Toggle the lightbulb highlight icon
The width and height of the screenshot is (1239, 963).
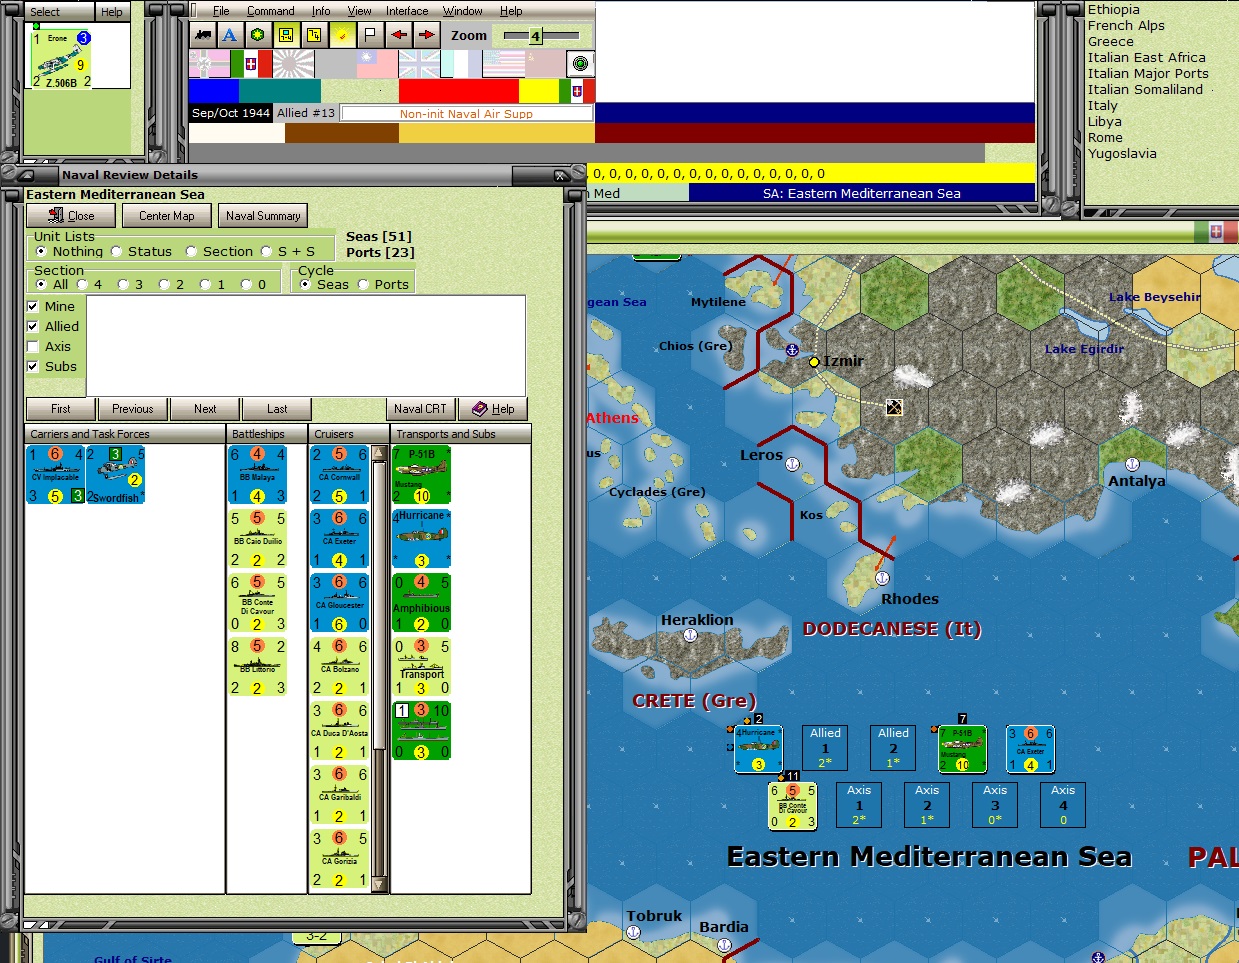click(x=342, y=34)
